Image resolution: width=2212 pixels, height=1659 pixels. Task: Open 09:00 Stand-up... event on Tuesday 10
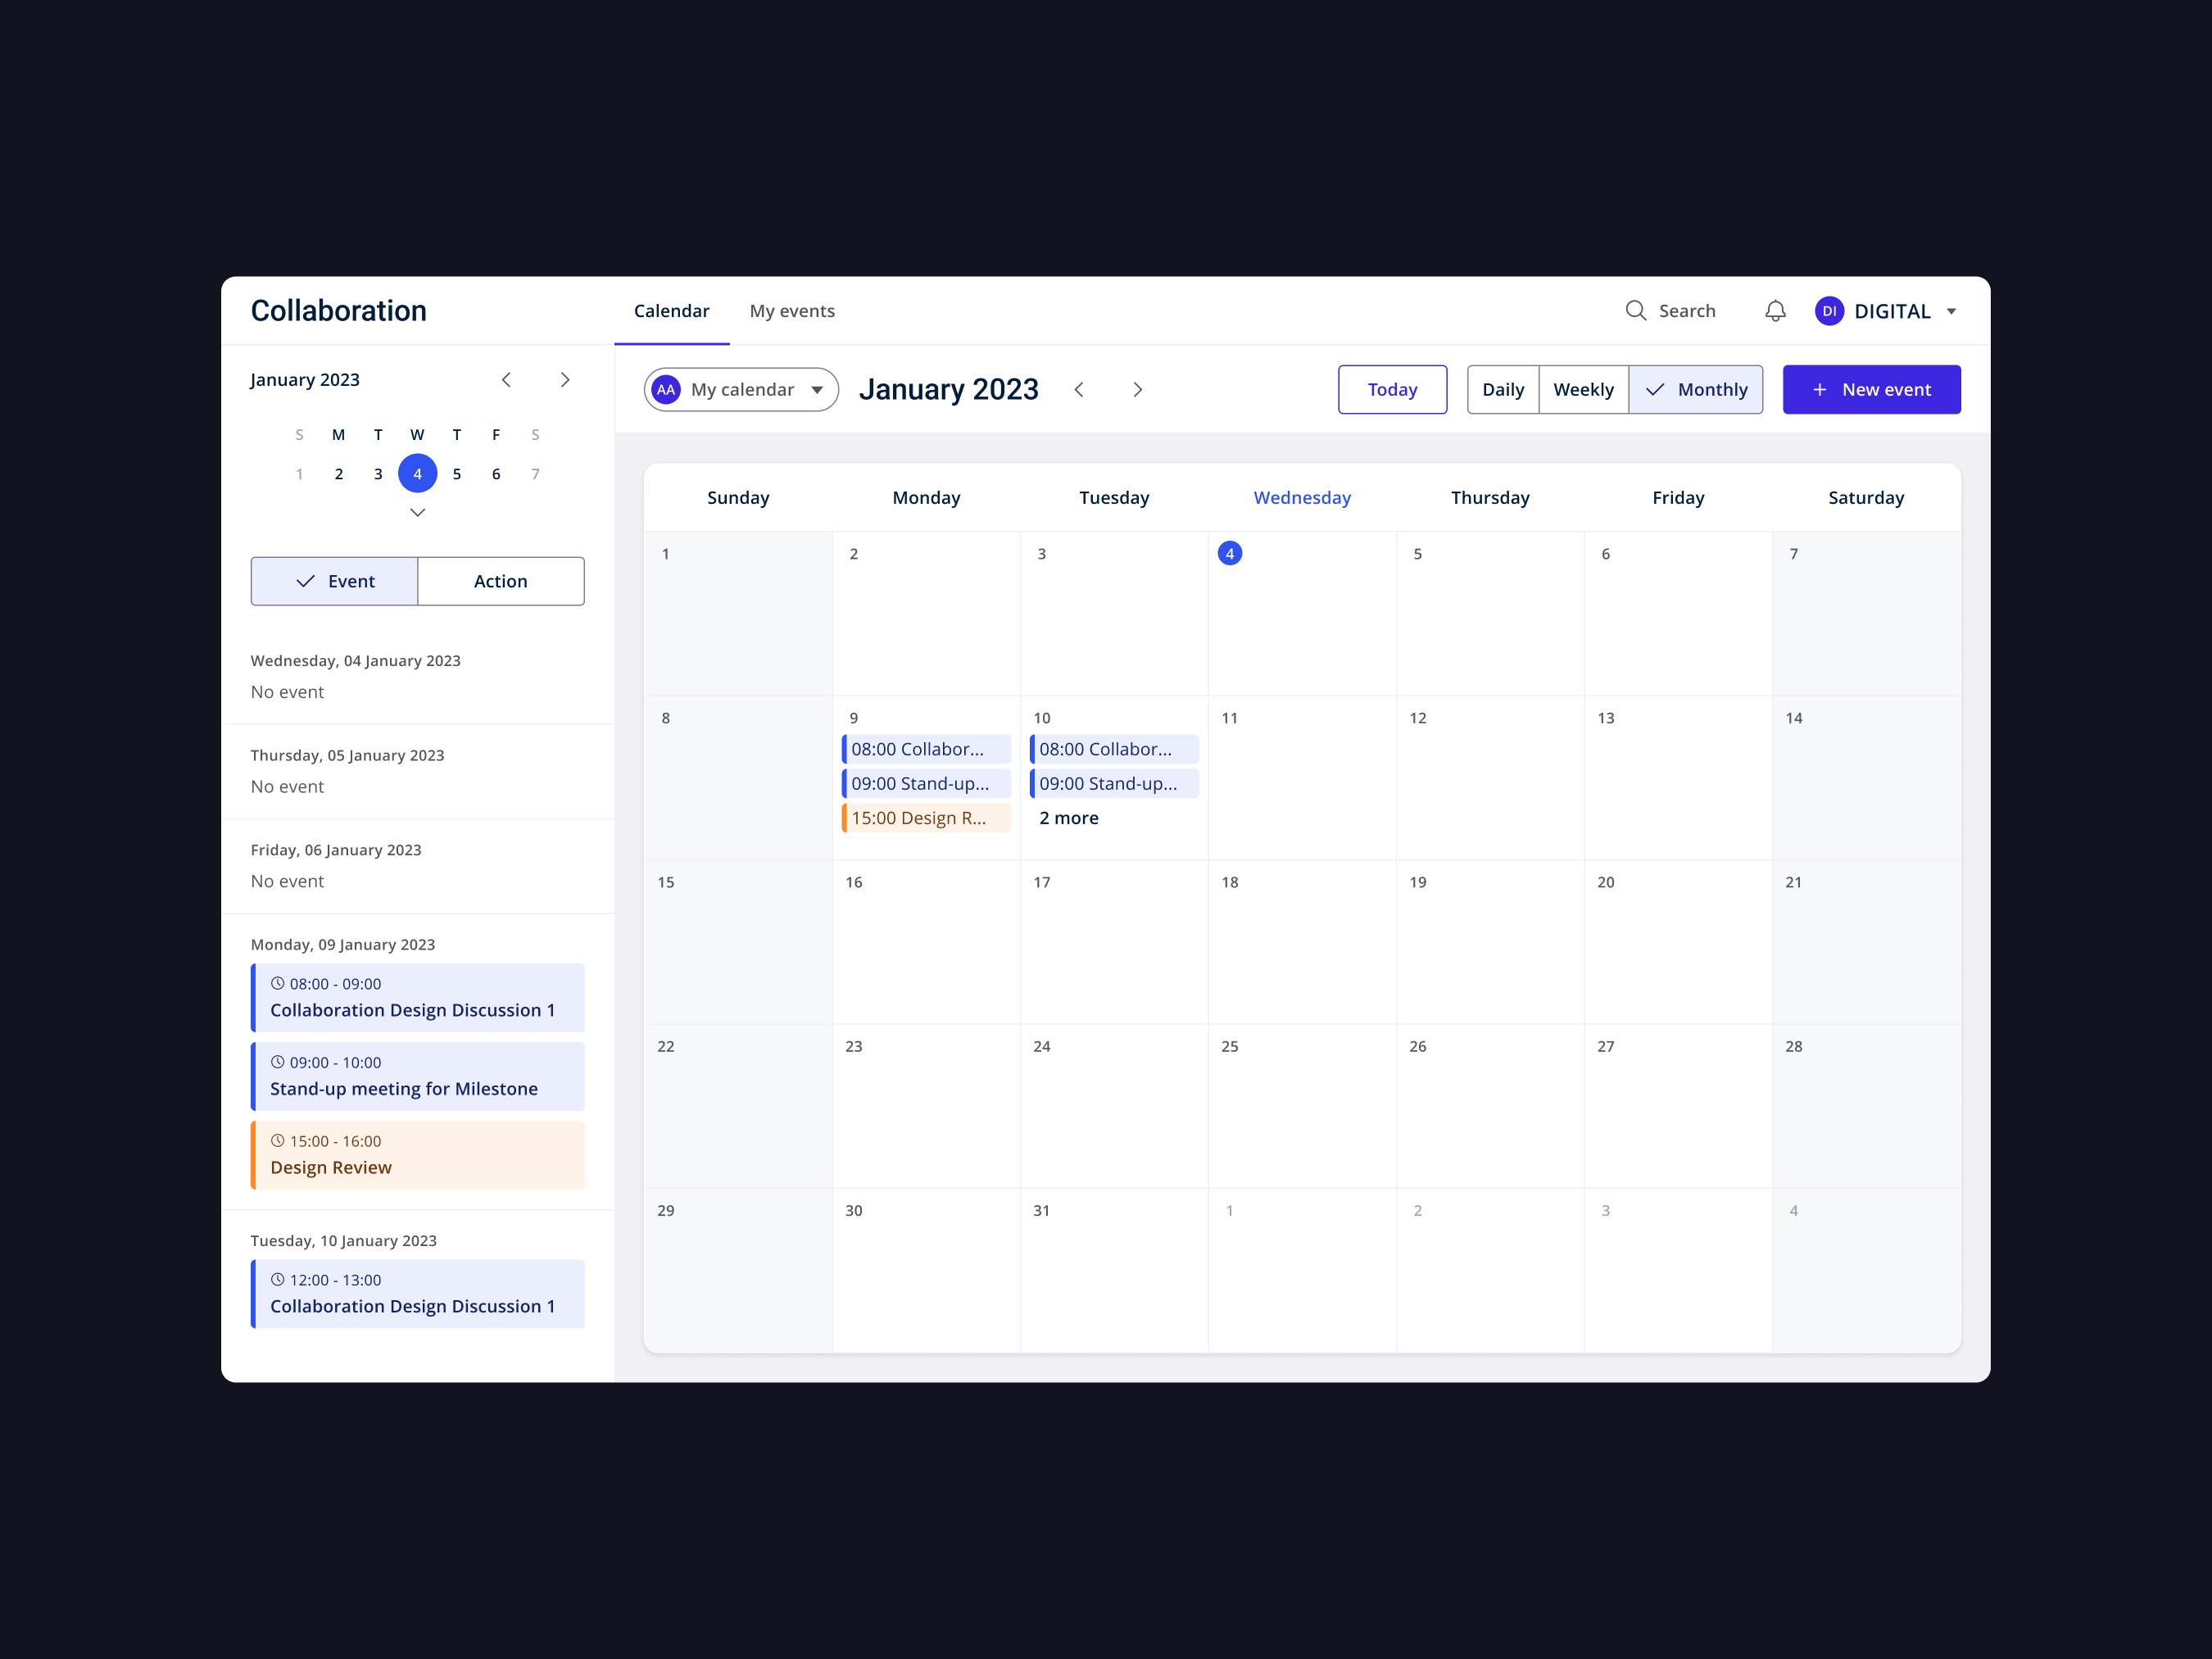coord(1114,784)
